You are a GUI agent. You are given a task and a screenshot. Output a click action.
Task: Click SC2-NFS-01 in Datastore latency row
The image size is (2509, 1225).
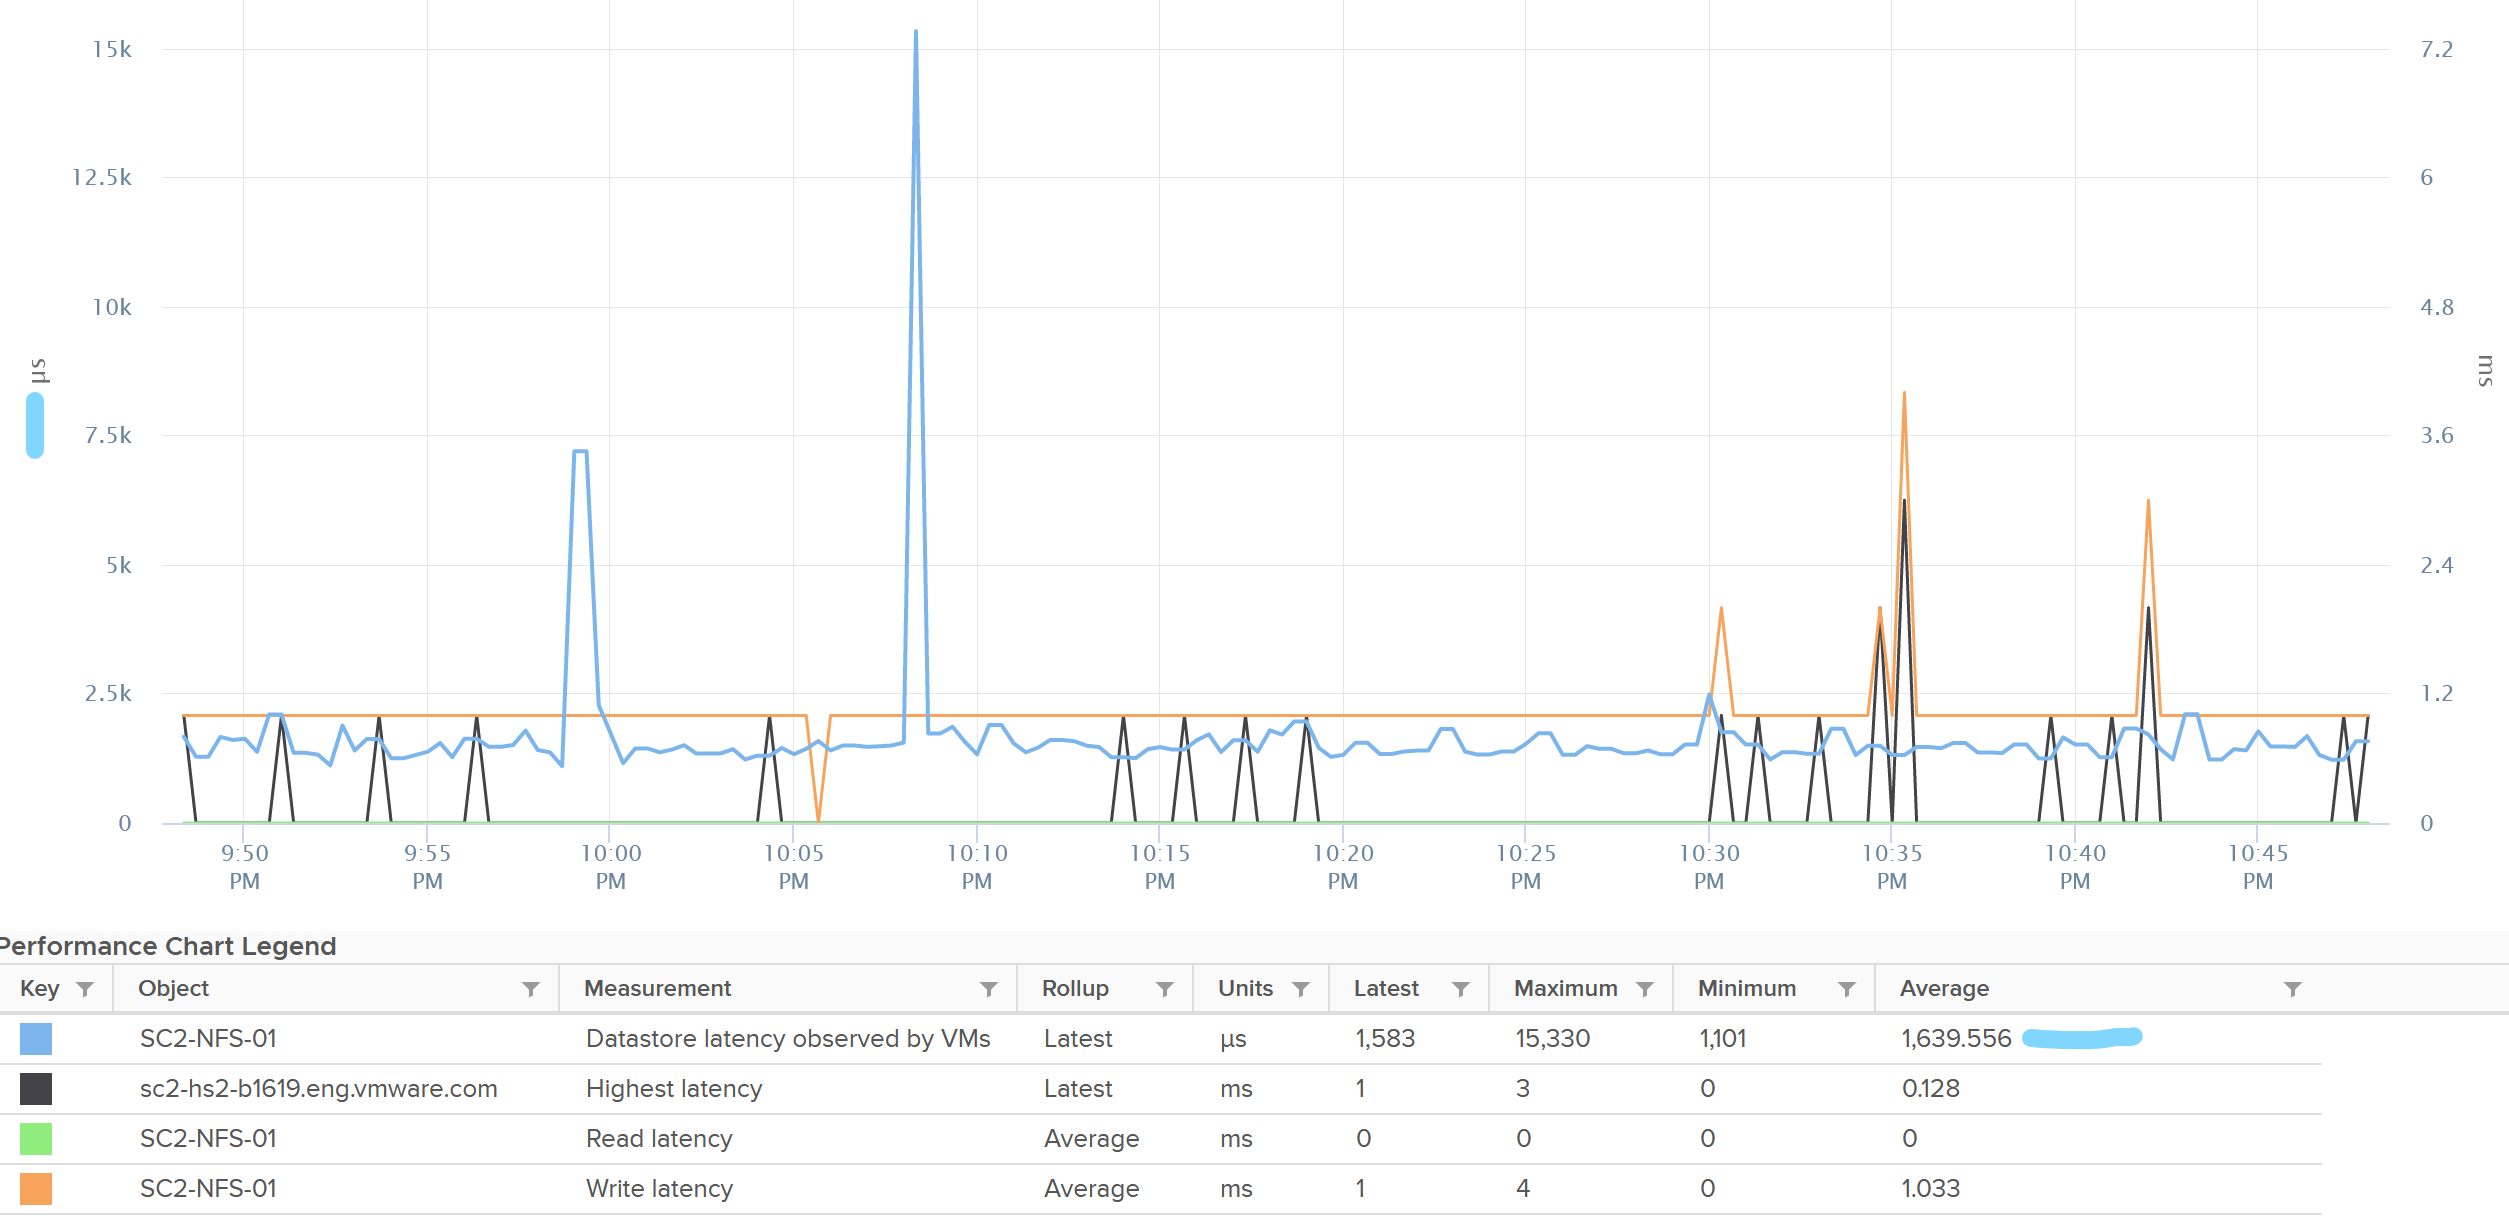(208, 1039)
